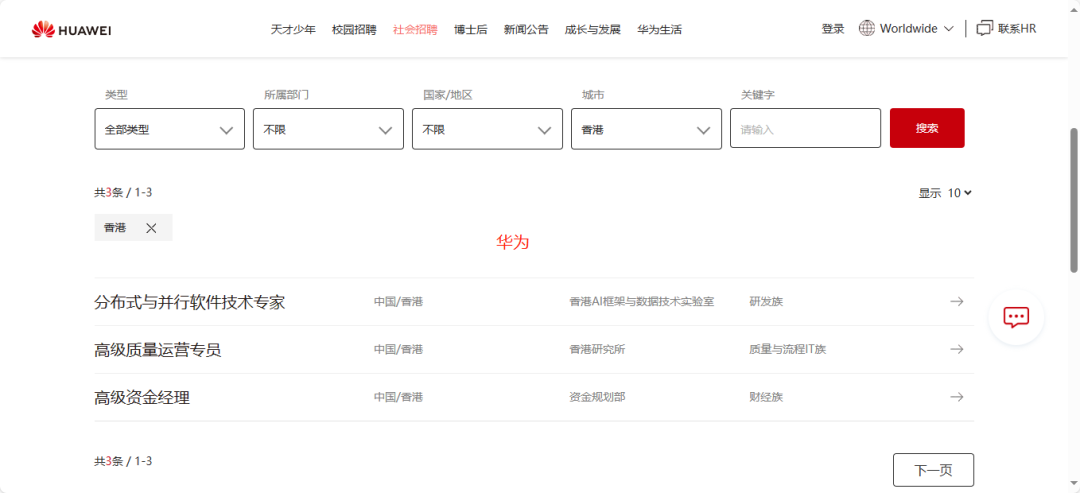The width and height of the screenshot is (1080, 493).
Task: Click the 联系HR text link
Action: coord(1017,29)
